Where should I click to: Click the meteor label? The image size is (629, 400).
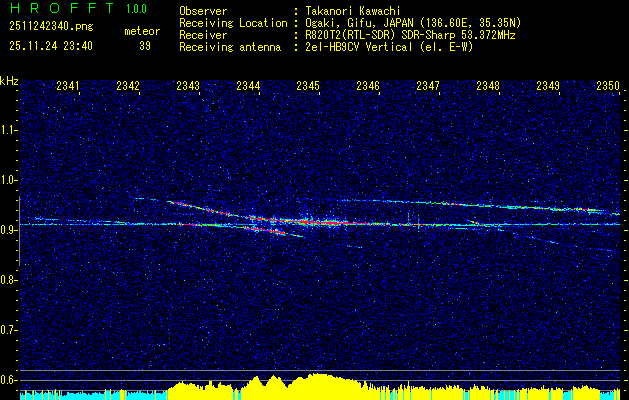[x=142, y=31]
